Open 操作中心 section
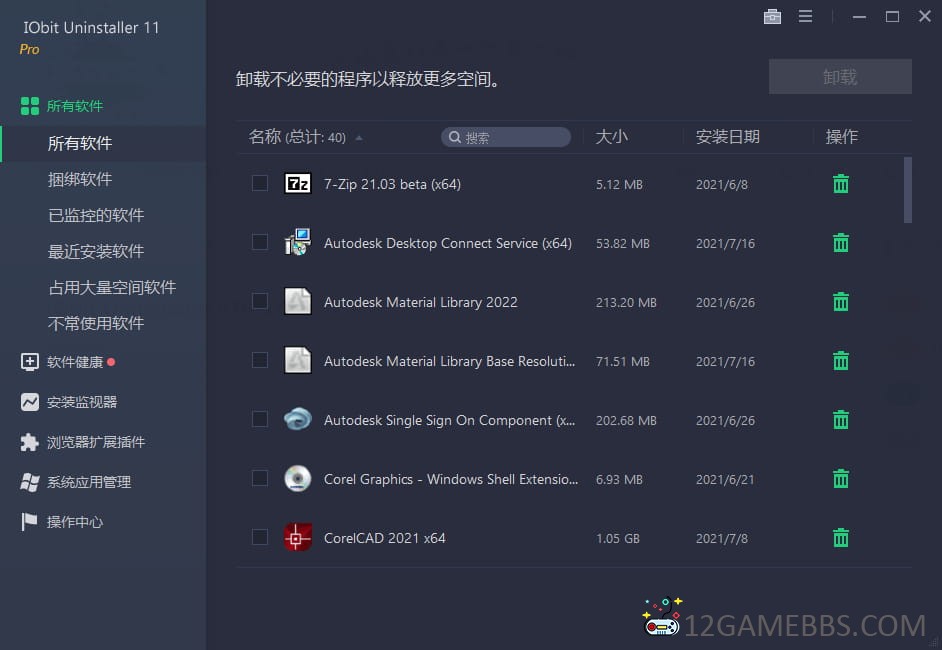942x650 pixels. [75, 522]
